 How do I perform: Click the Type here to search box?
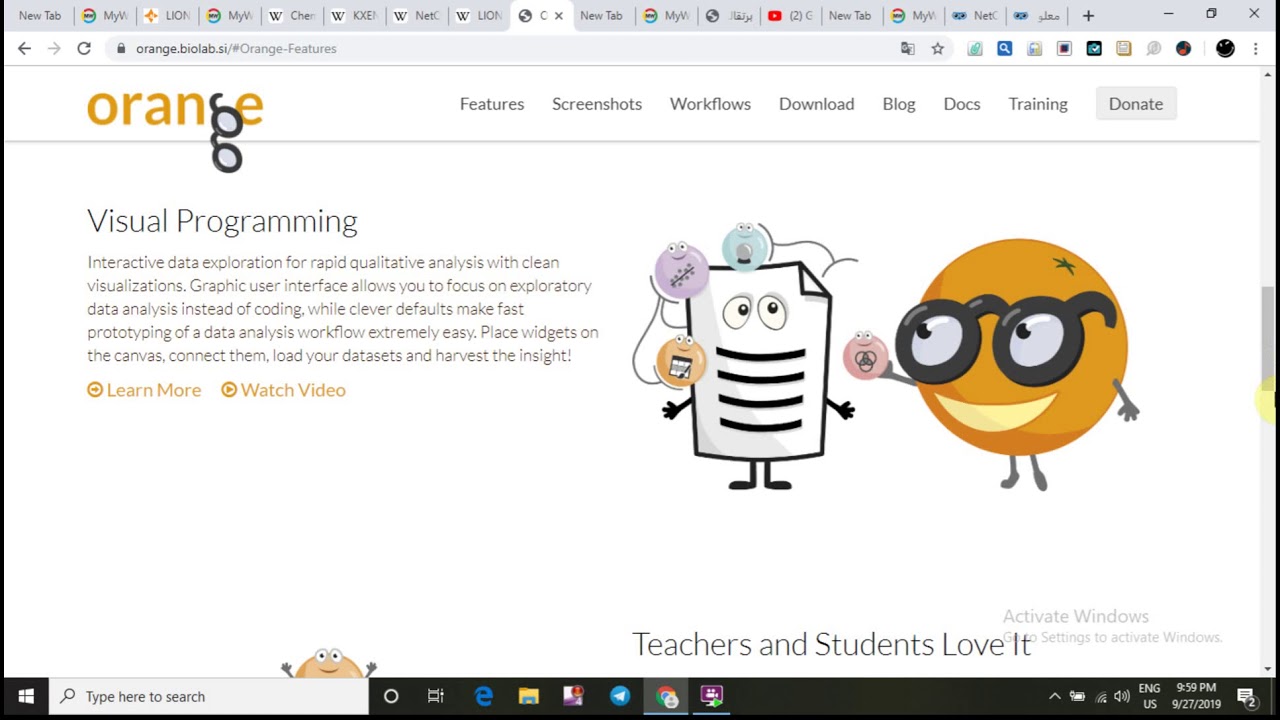(x=210, y=696)
